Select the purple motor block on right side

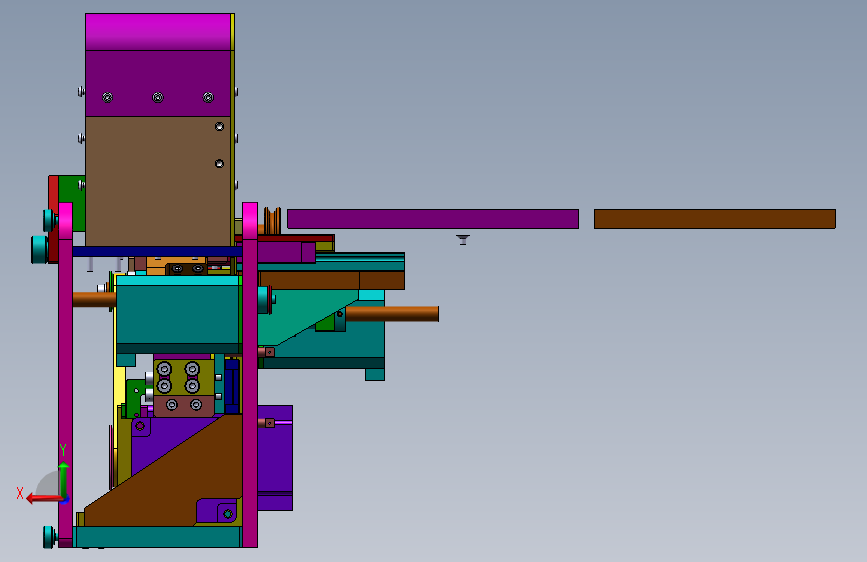275,457
